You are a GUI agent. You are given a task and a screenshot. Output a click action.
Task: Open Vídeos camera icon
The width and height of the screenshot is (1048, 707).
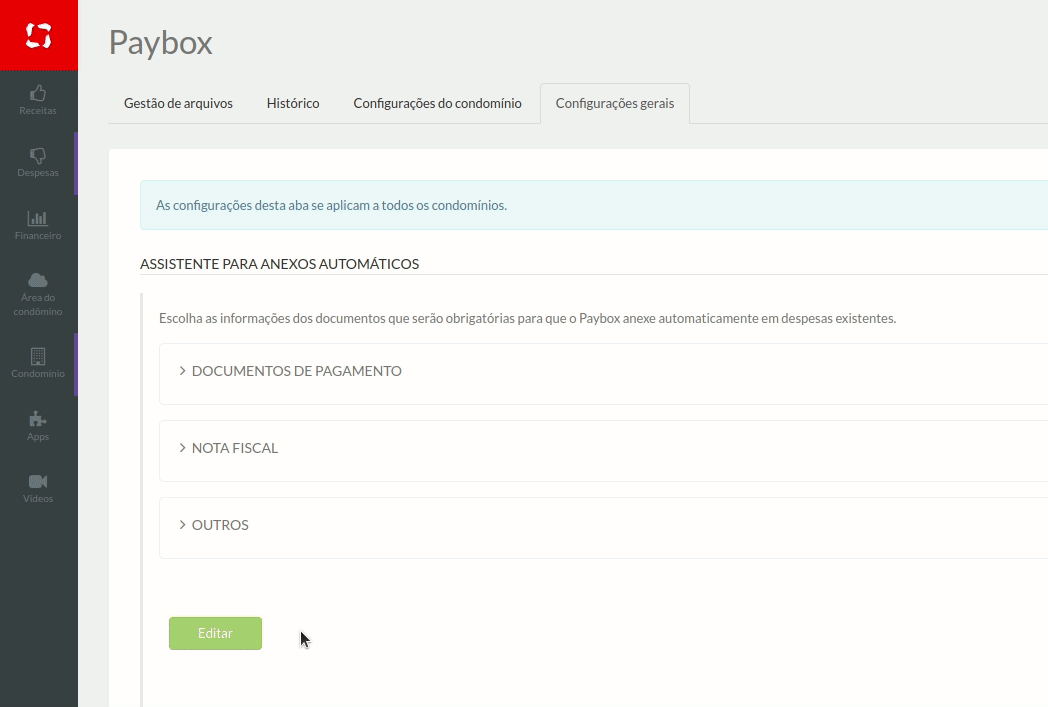38,481
